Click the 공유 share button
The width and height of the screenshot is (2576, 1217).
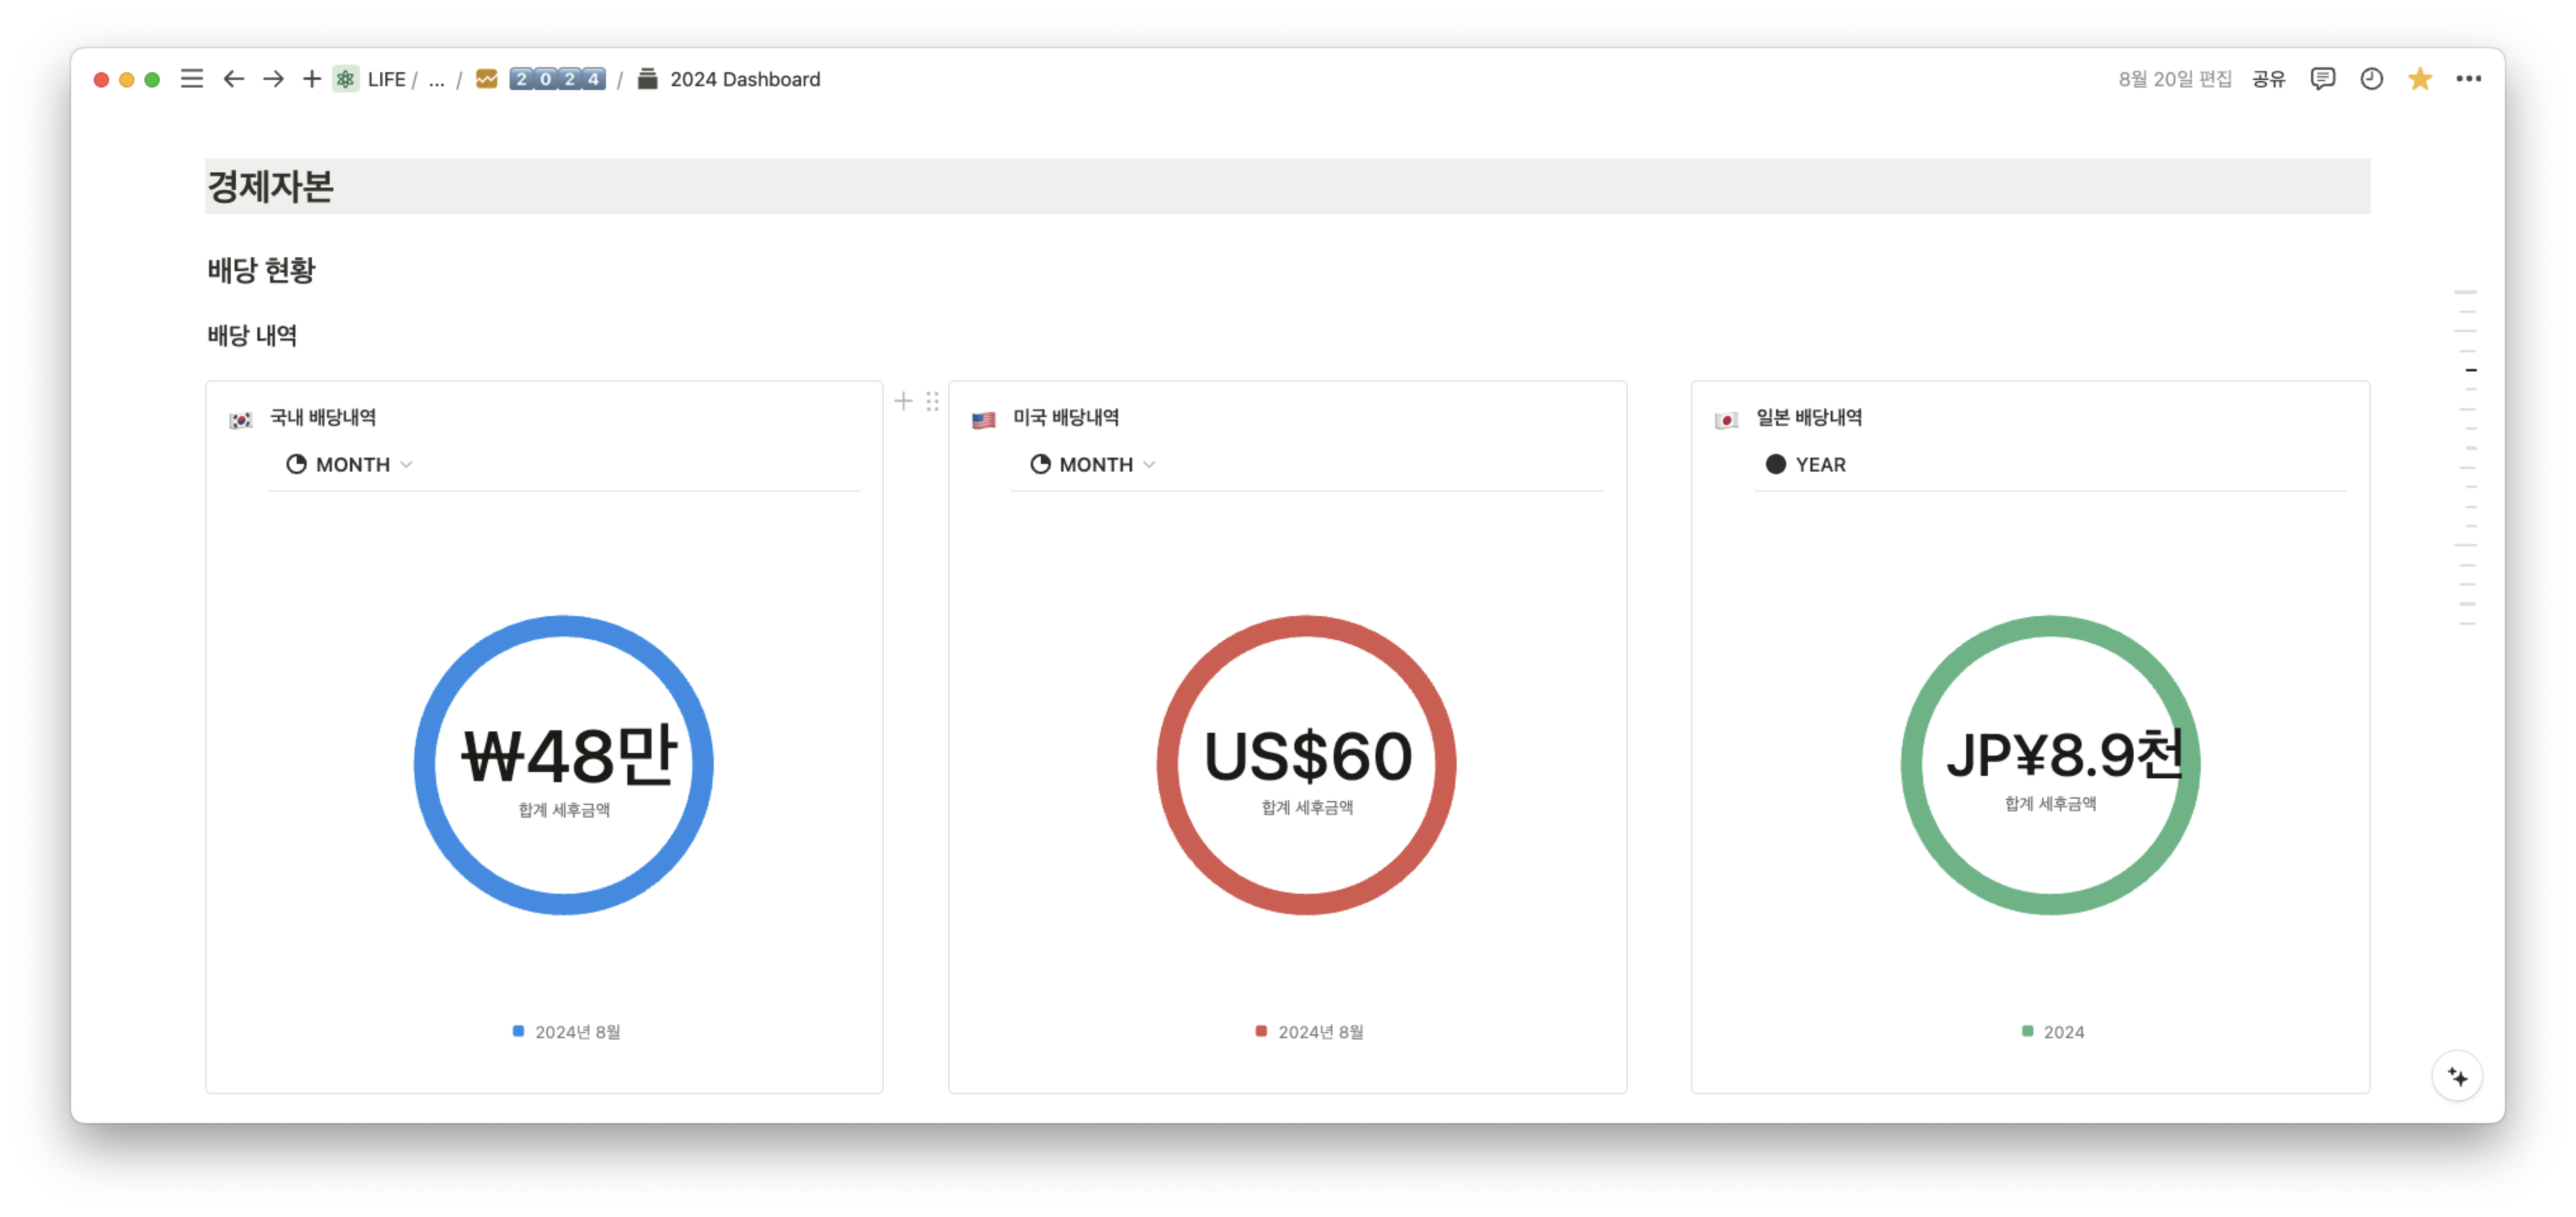[2268, 79]
